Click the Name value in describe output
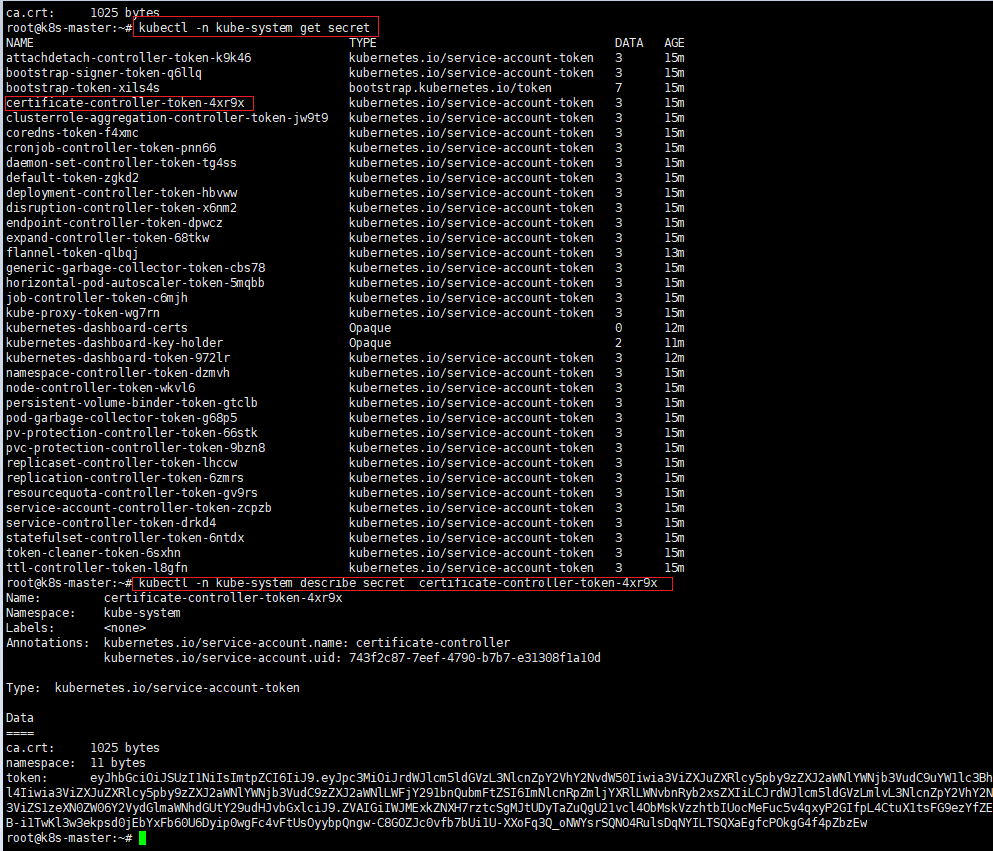993x851 pixels. (x=223, y=598)
